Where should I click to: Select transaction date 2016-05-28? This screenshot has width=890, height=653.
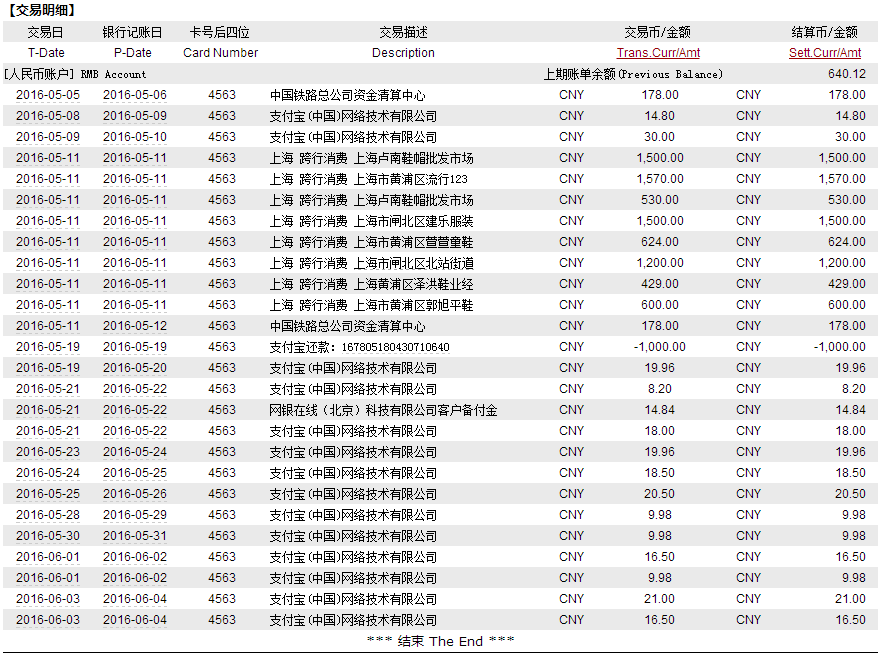[48, 515]
